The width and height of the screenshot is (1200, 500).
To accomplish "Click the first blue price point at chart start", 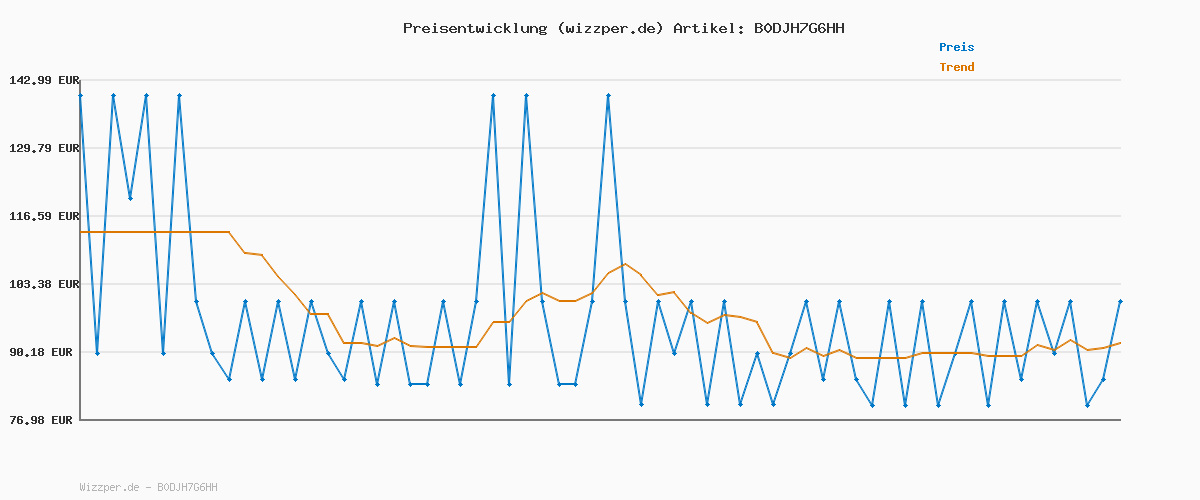I will pos(81,95).
